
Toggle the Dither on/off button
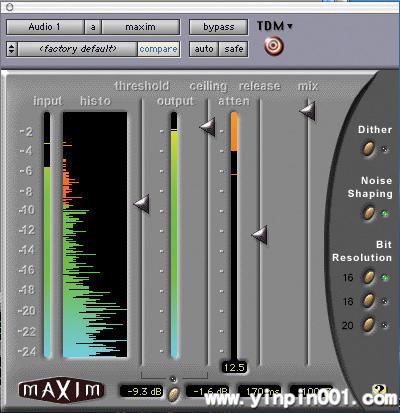368,149
